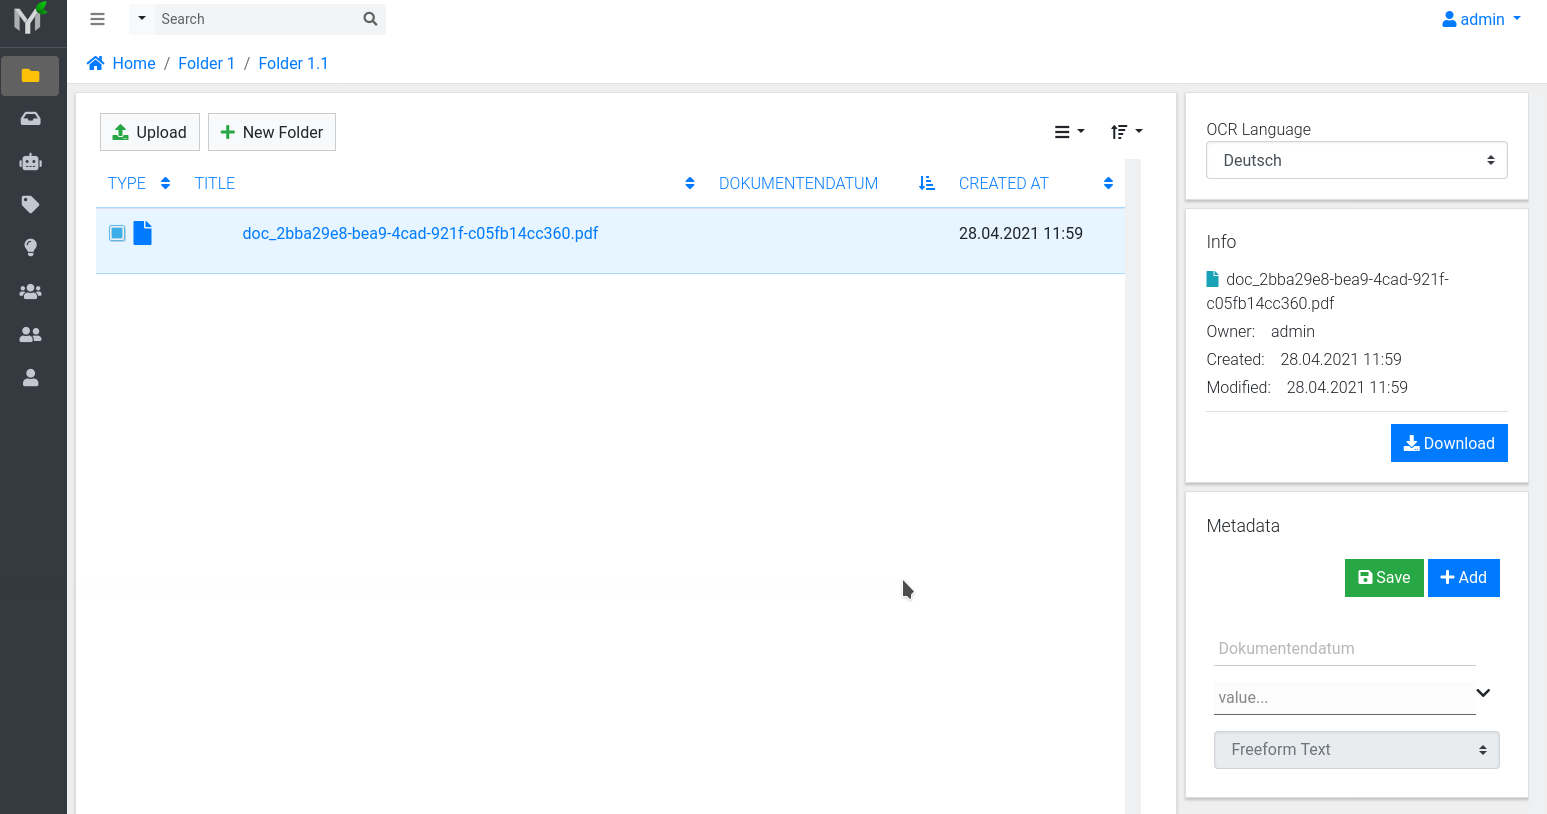Click the Home breadcrumb house icon
The width and height of the screenshot is (1547, 814).
[x=96, y=63]
